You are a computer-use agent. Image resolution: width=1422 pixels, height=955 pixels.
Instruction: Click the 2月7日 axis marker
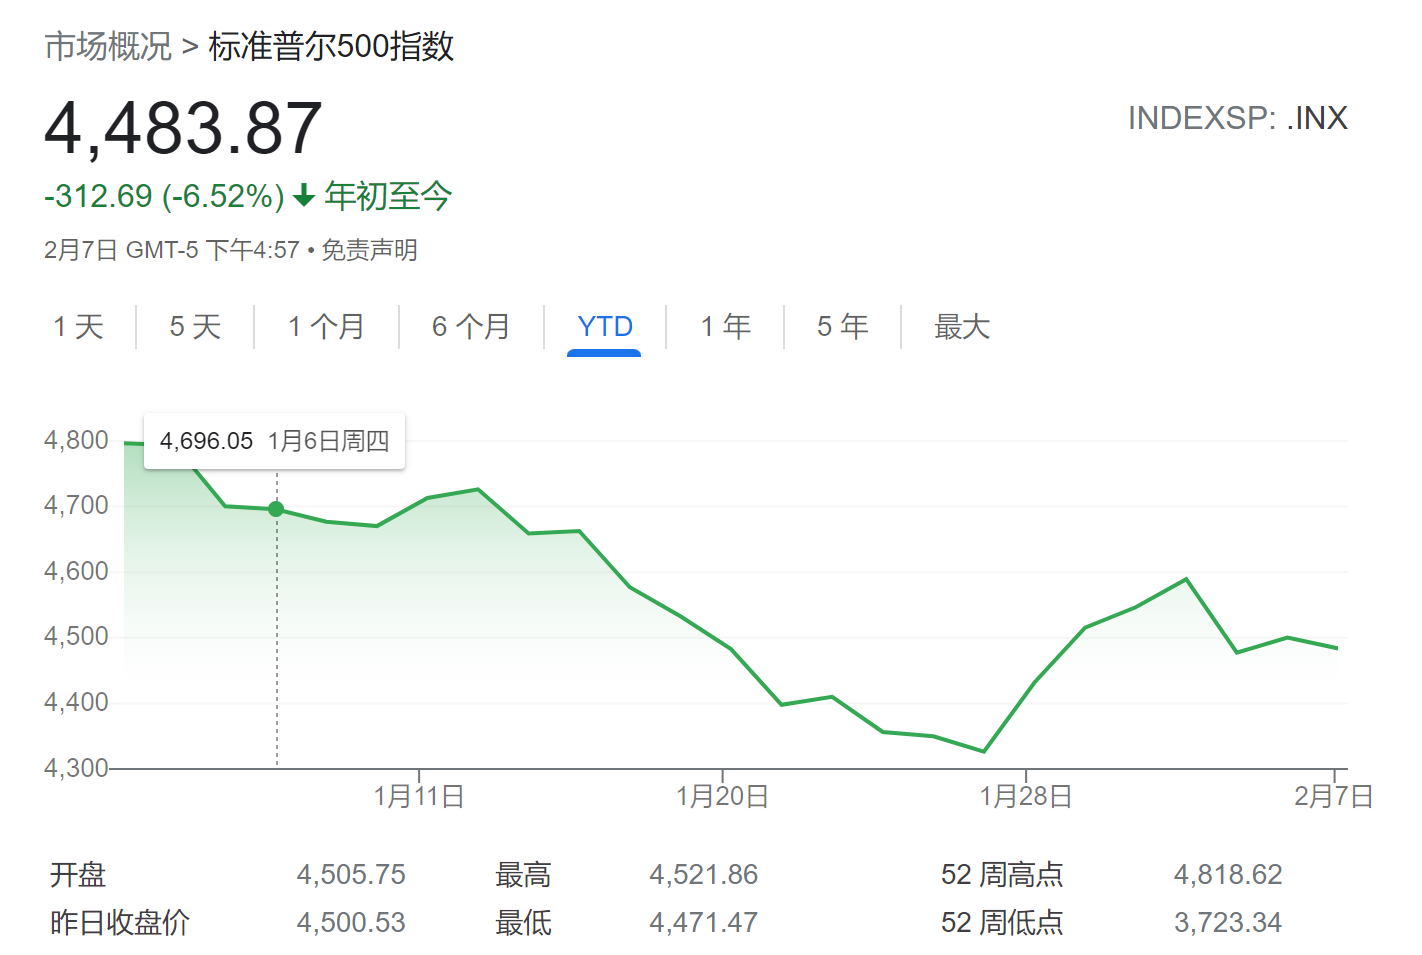(1334, 796)
